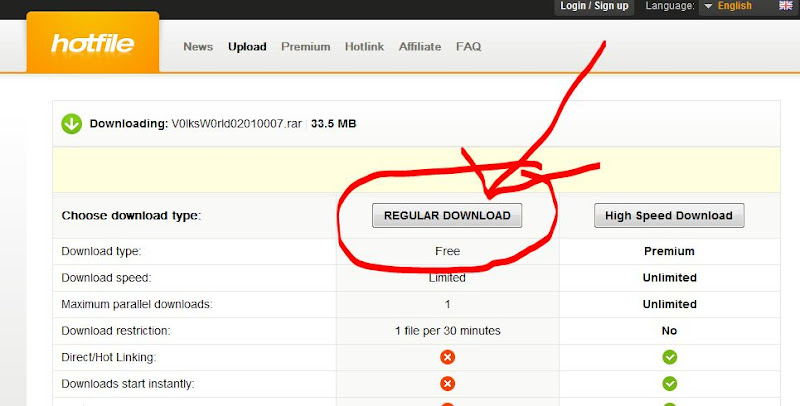Click the 'Downloads start instantly:' label
Viewport: 800px width, 406px height.
click(x=128, y=384)
